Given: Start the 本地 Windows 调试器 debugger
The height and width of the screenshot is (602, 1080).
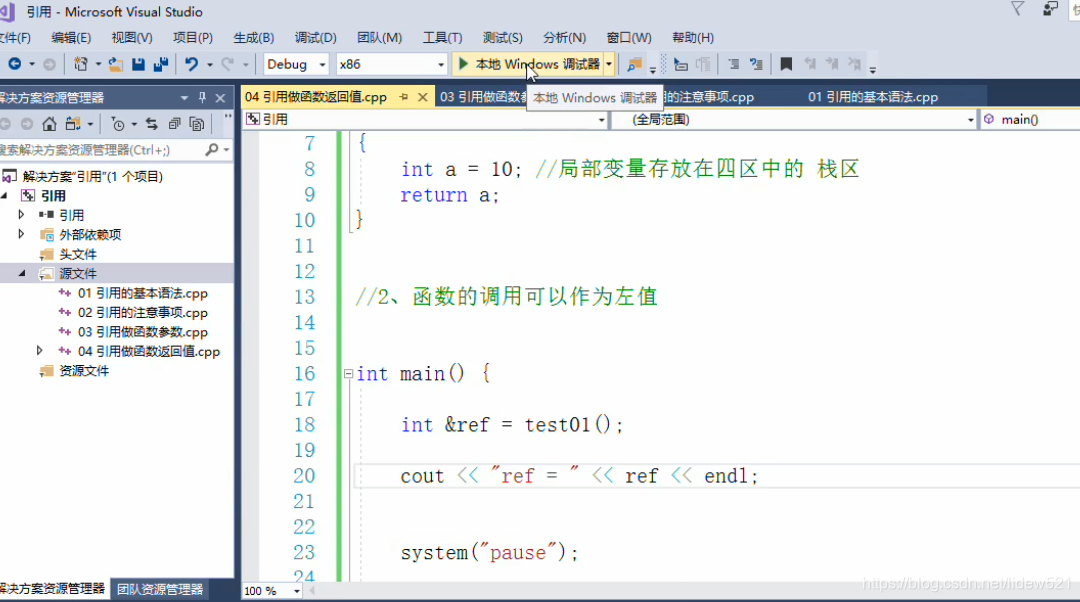Looking at the screenshot, I should click(x=528, y=64).
